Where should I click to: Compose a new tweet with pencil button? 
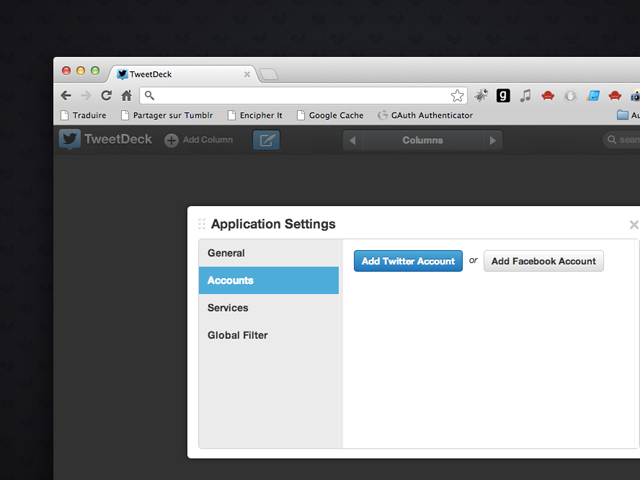coord(266,140)
